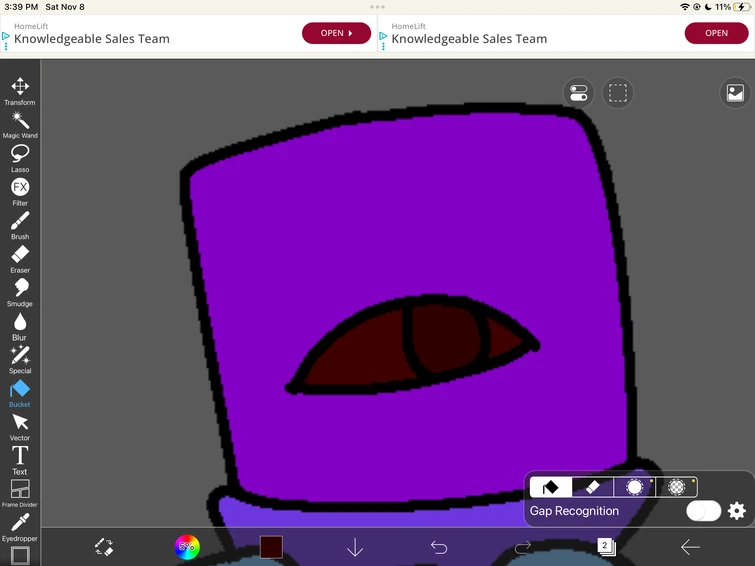Tap the three-dot multitasking indicator
Viewport: 755px width, 566px height.
click(378, 7)
